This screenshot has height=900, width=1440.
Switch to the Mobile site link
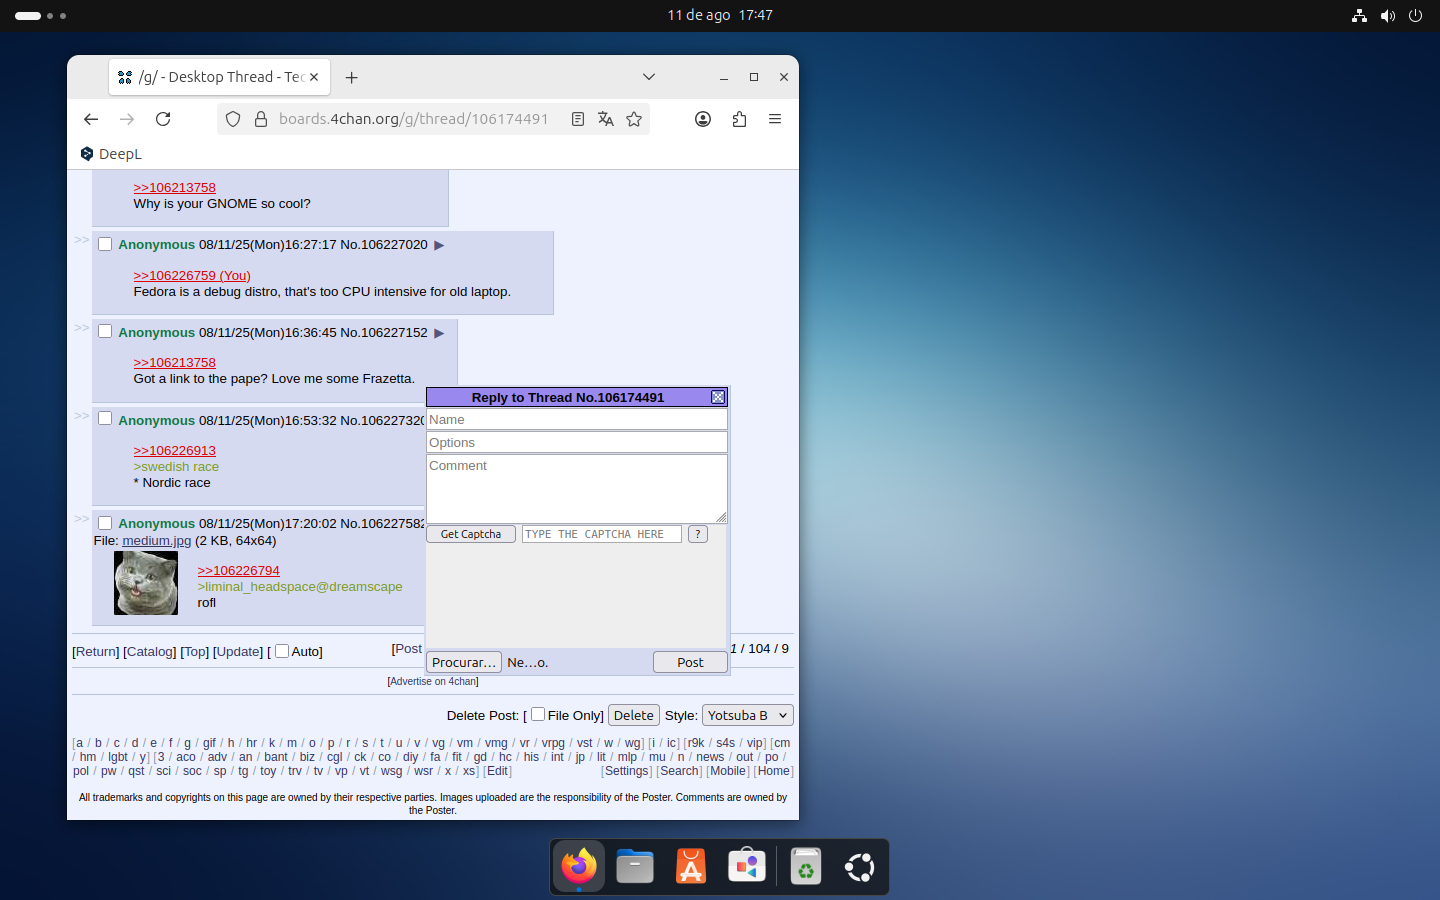[728, 771]
